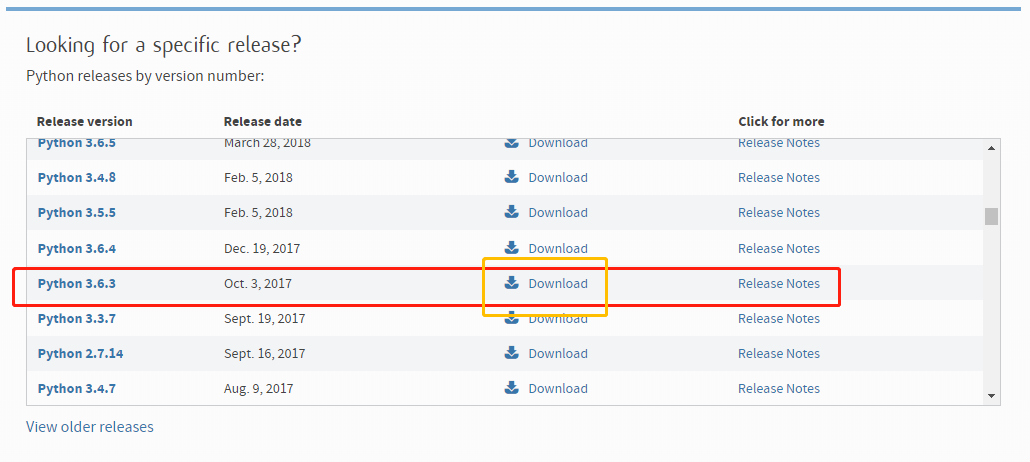This screenshot has width=1030, height=462.
Task: Click download icon in Python 3.6.5 row
Action: (x=512, y=143)
